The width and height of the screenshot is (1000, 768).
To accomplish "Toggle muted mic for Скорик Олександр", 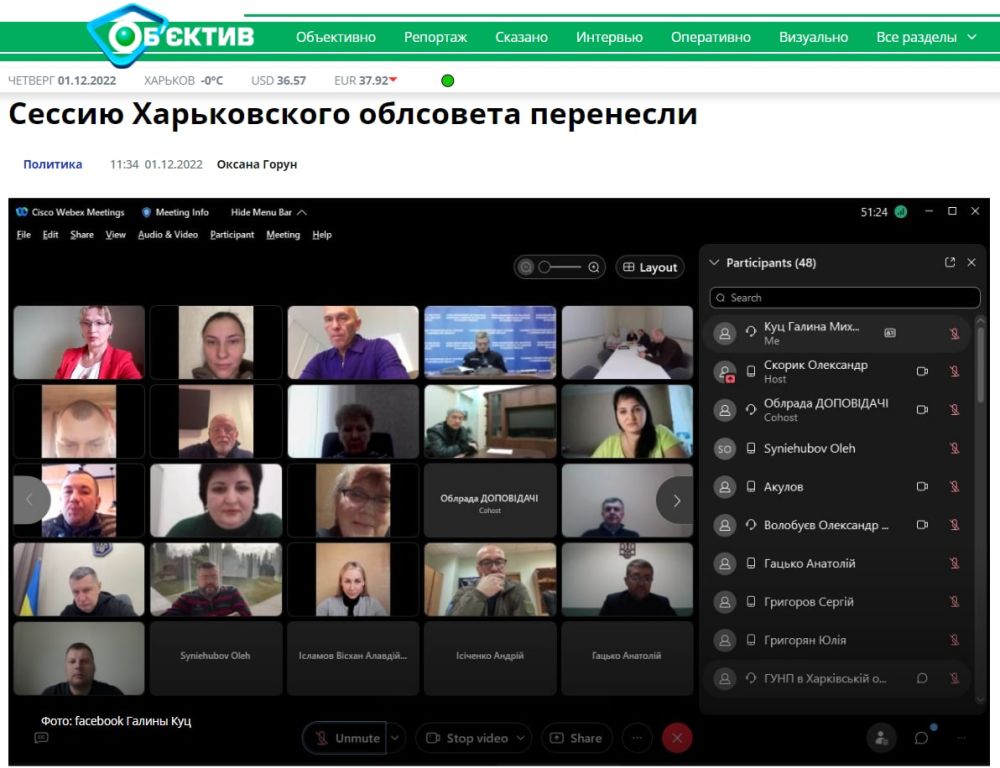I will (x=954, y=371).
